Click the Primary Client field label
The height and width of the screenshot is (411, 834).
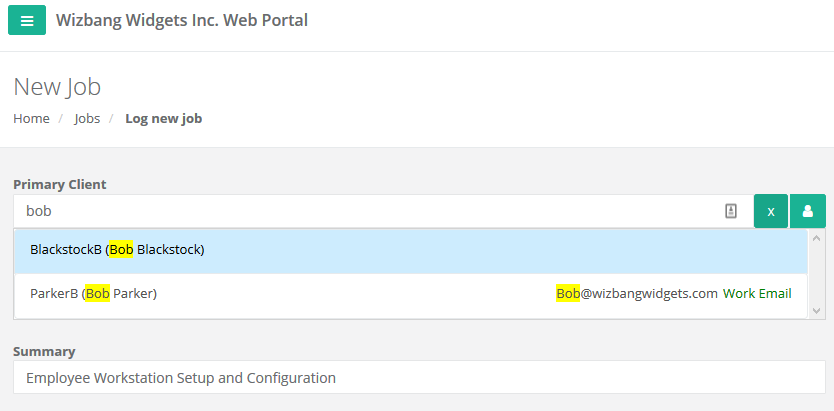click(x=60, y=184)
